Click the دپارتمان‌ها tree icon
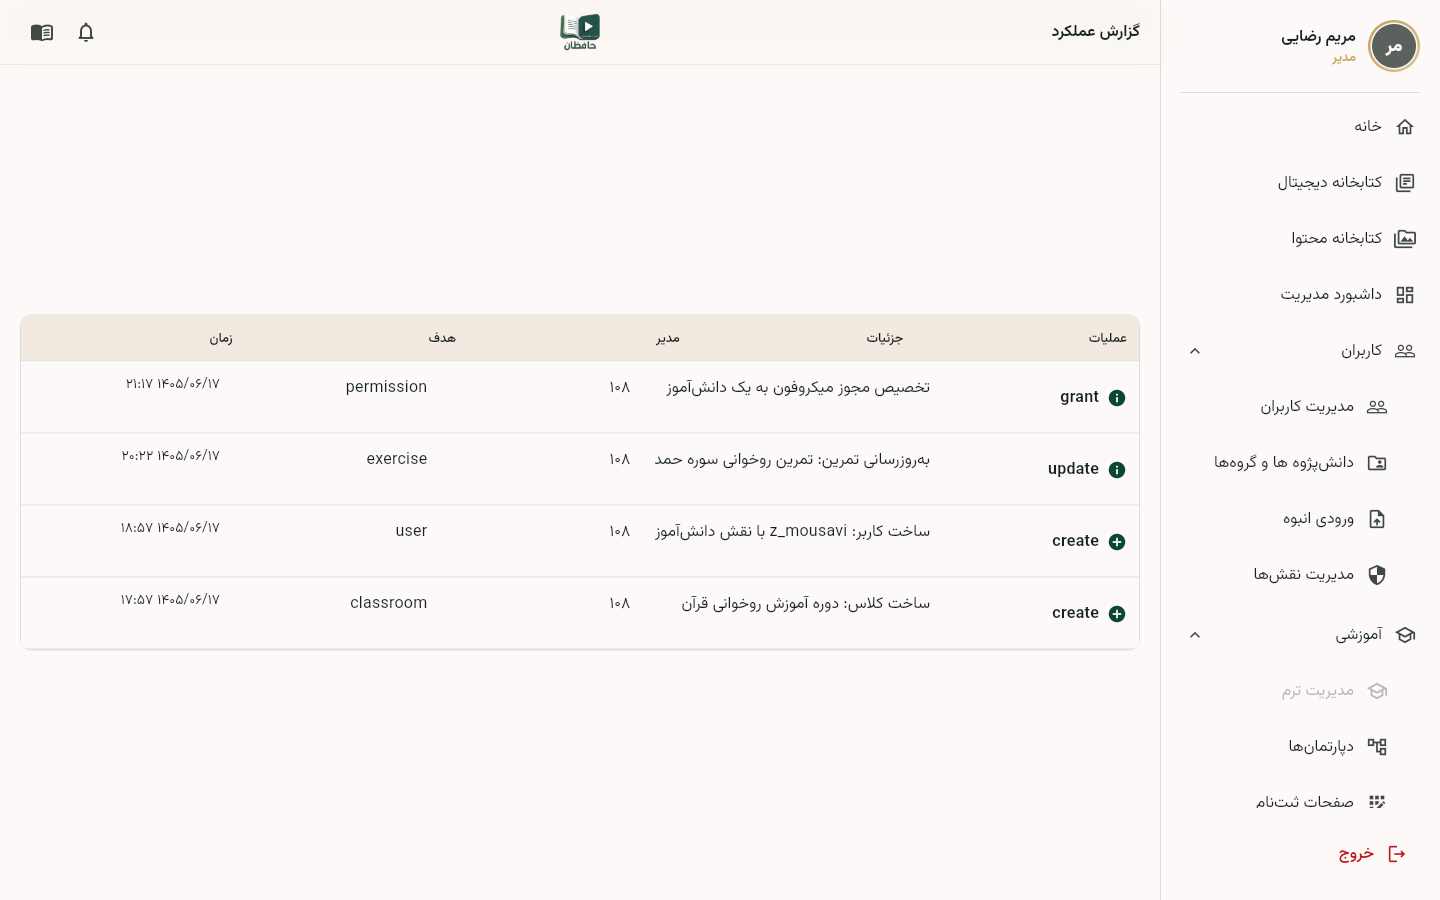The width and height of the screenshot is (1440, 900). point(1377,746)
